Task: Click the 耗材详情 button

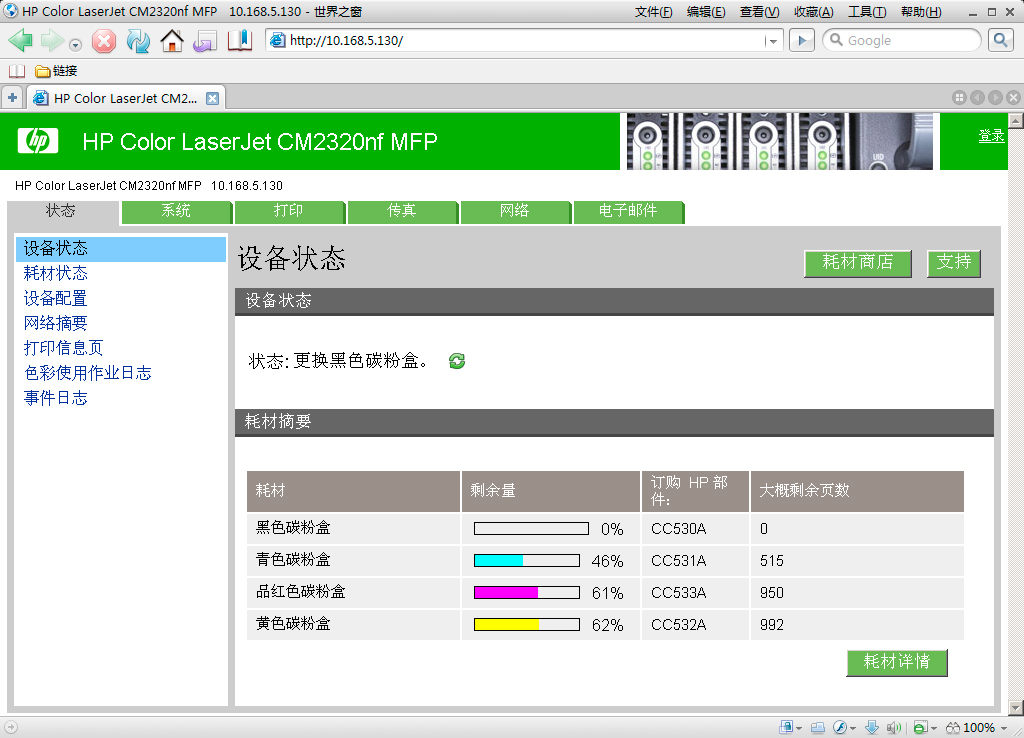Action: (897, 662)
